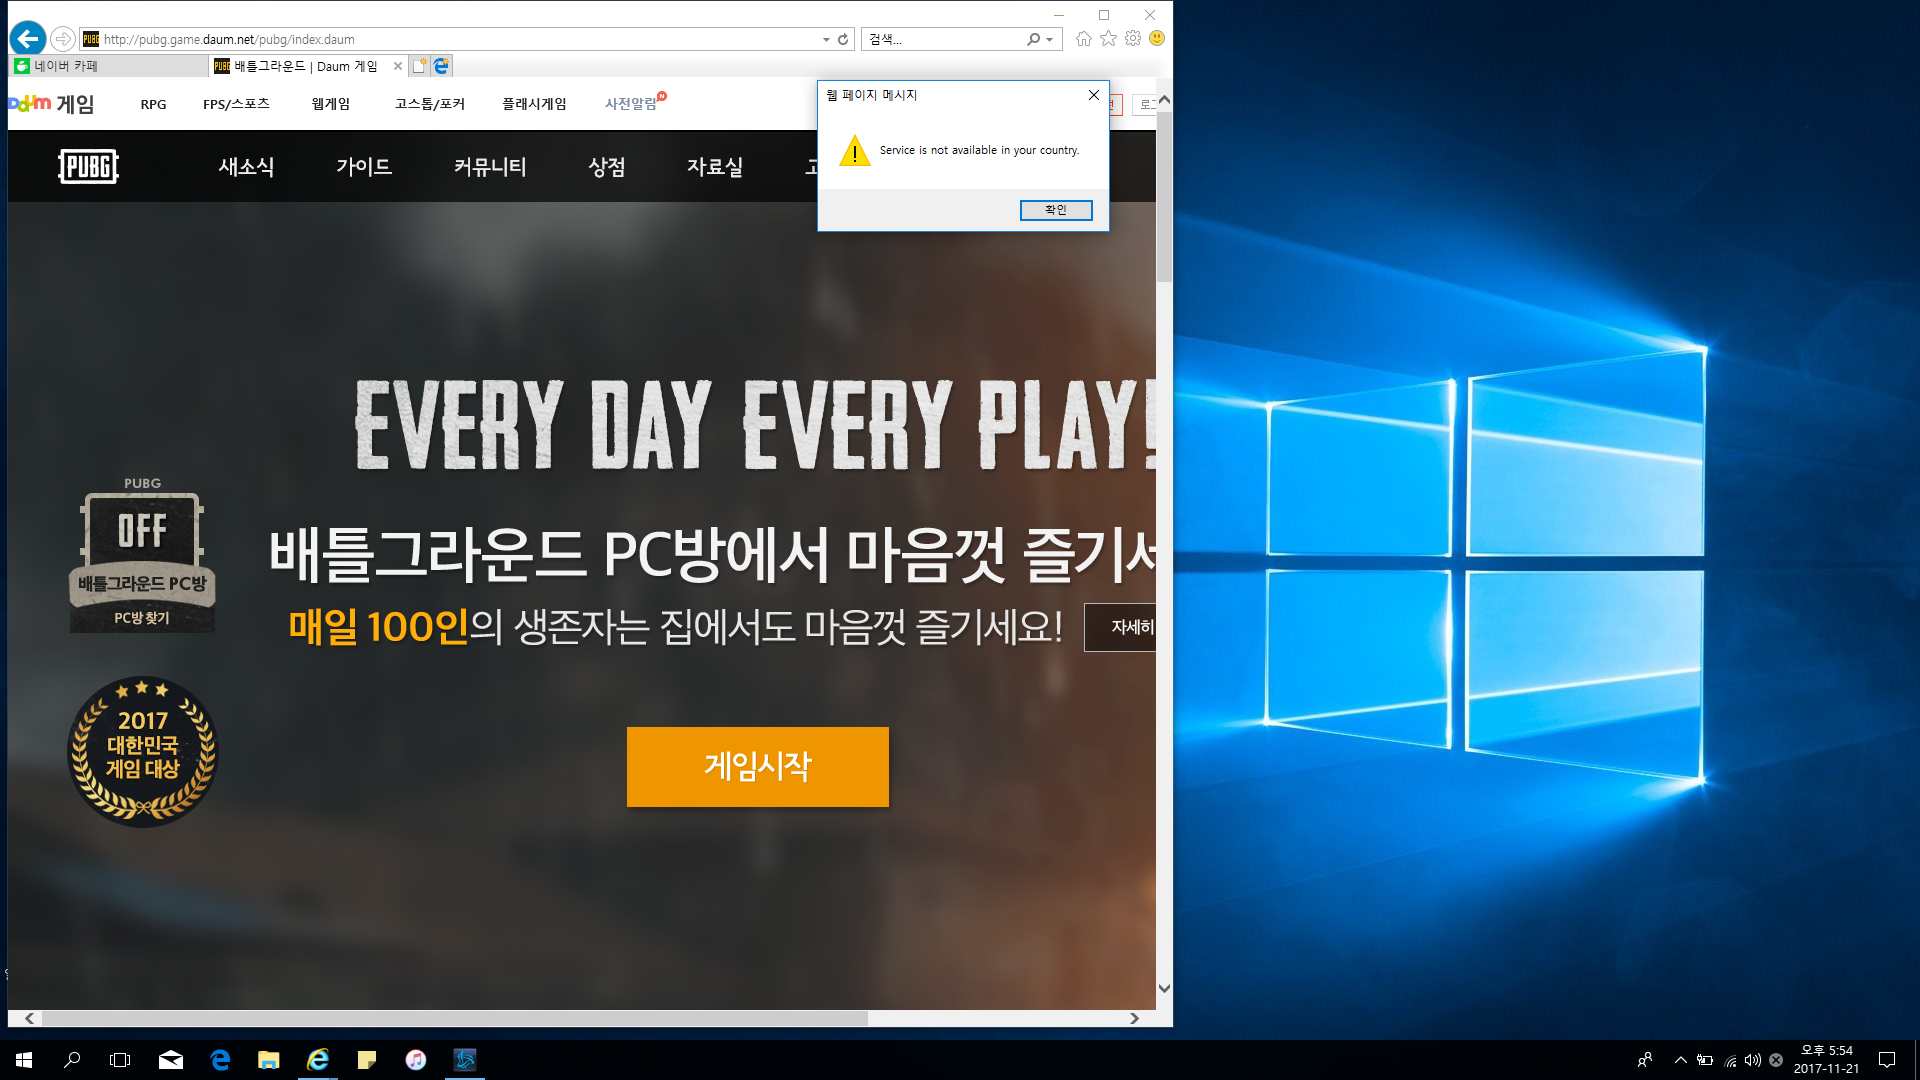Expand the hidden tray icons chevron
Screen dimensions: 1920x1080
(1681, 1060)
